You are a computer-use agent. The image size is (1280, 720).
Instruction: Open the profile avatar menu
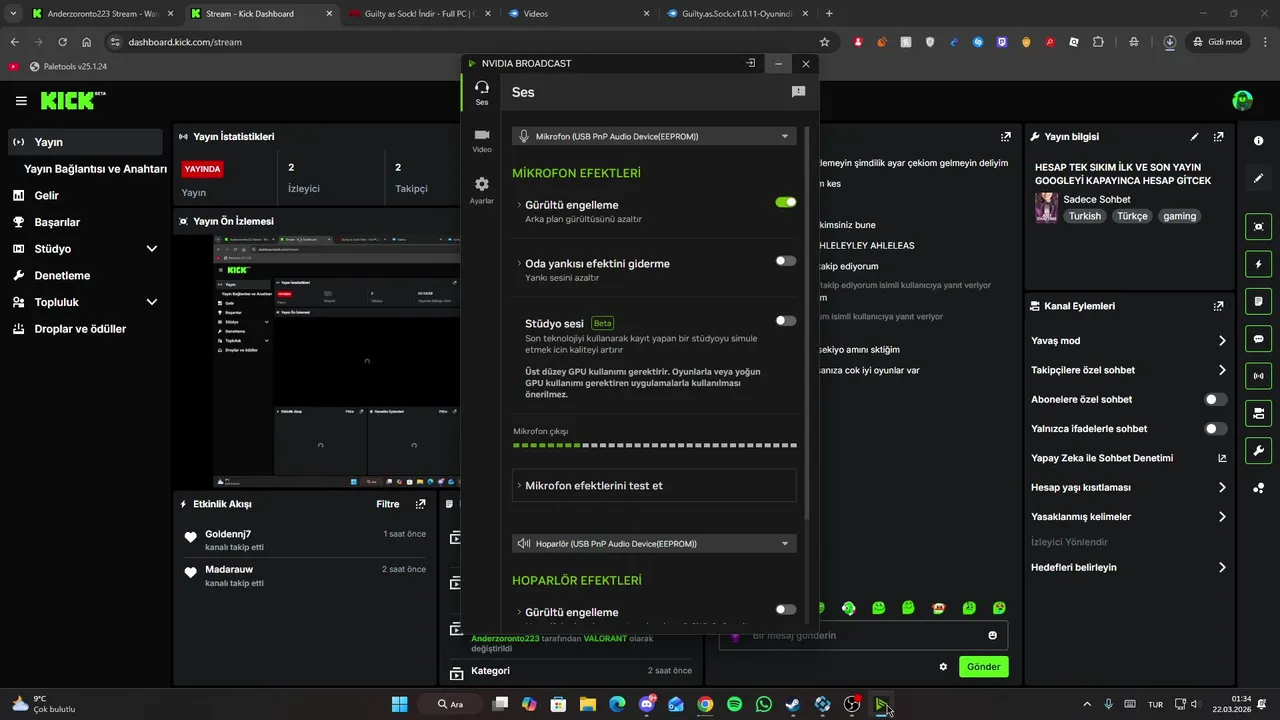pyautogui.click(x=1242, y=100)
